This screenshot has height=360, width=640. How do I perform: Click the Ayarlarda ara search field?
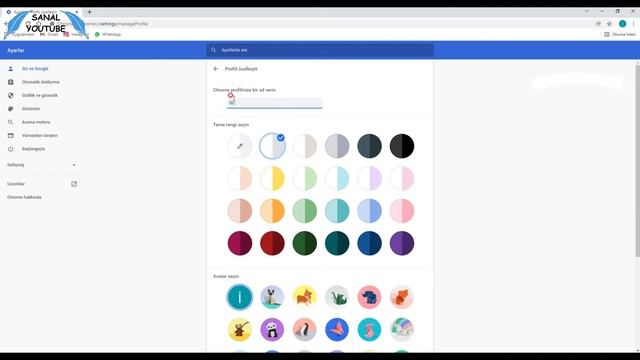(320, 50)
